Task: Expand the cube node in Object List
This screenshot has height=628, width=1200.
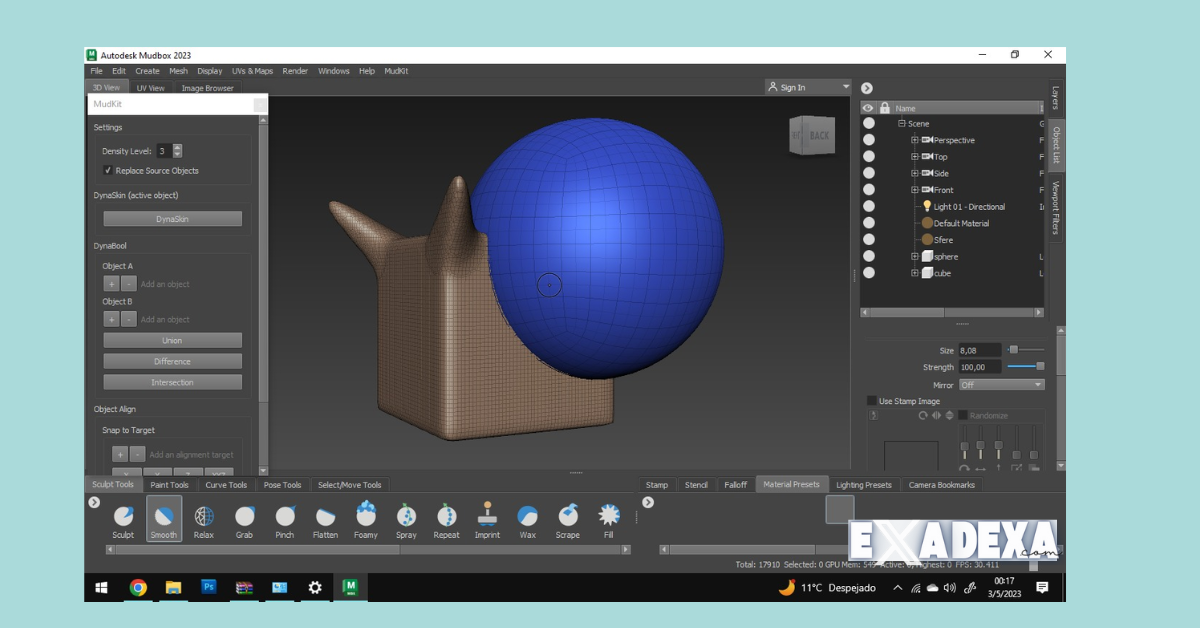Action: click(914, 272)
